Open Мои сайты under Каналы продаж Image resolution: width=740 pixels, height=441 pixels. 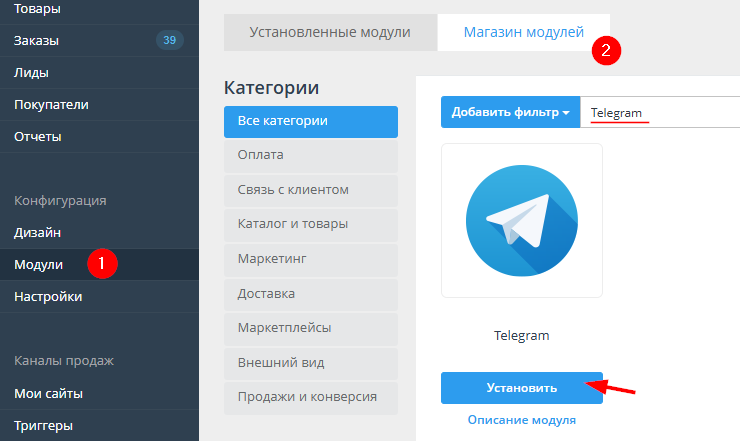[x=99, y=393]
